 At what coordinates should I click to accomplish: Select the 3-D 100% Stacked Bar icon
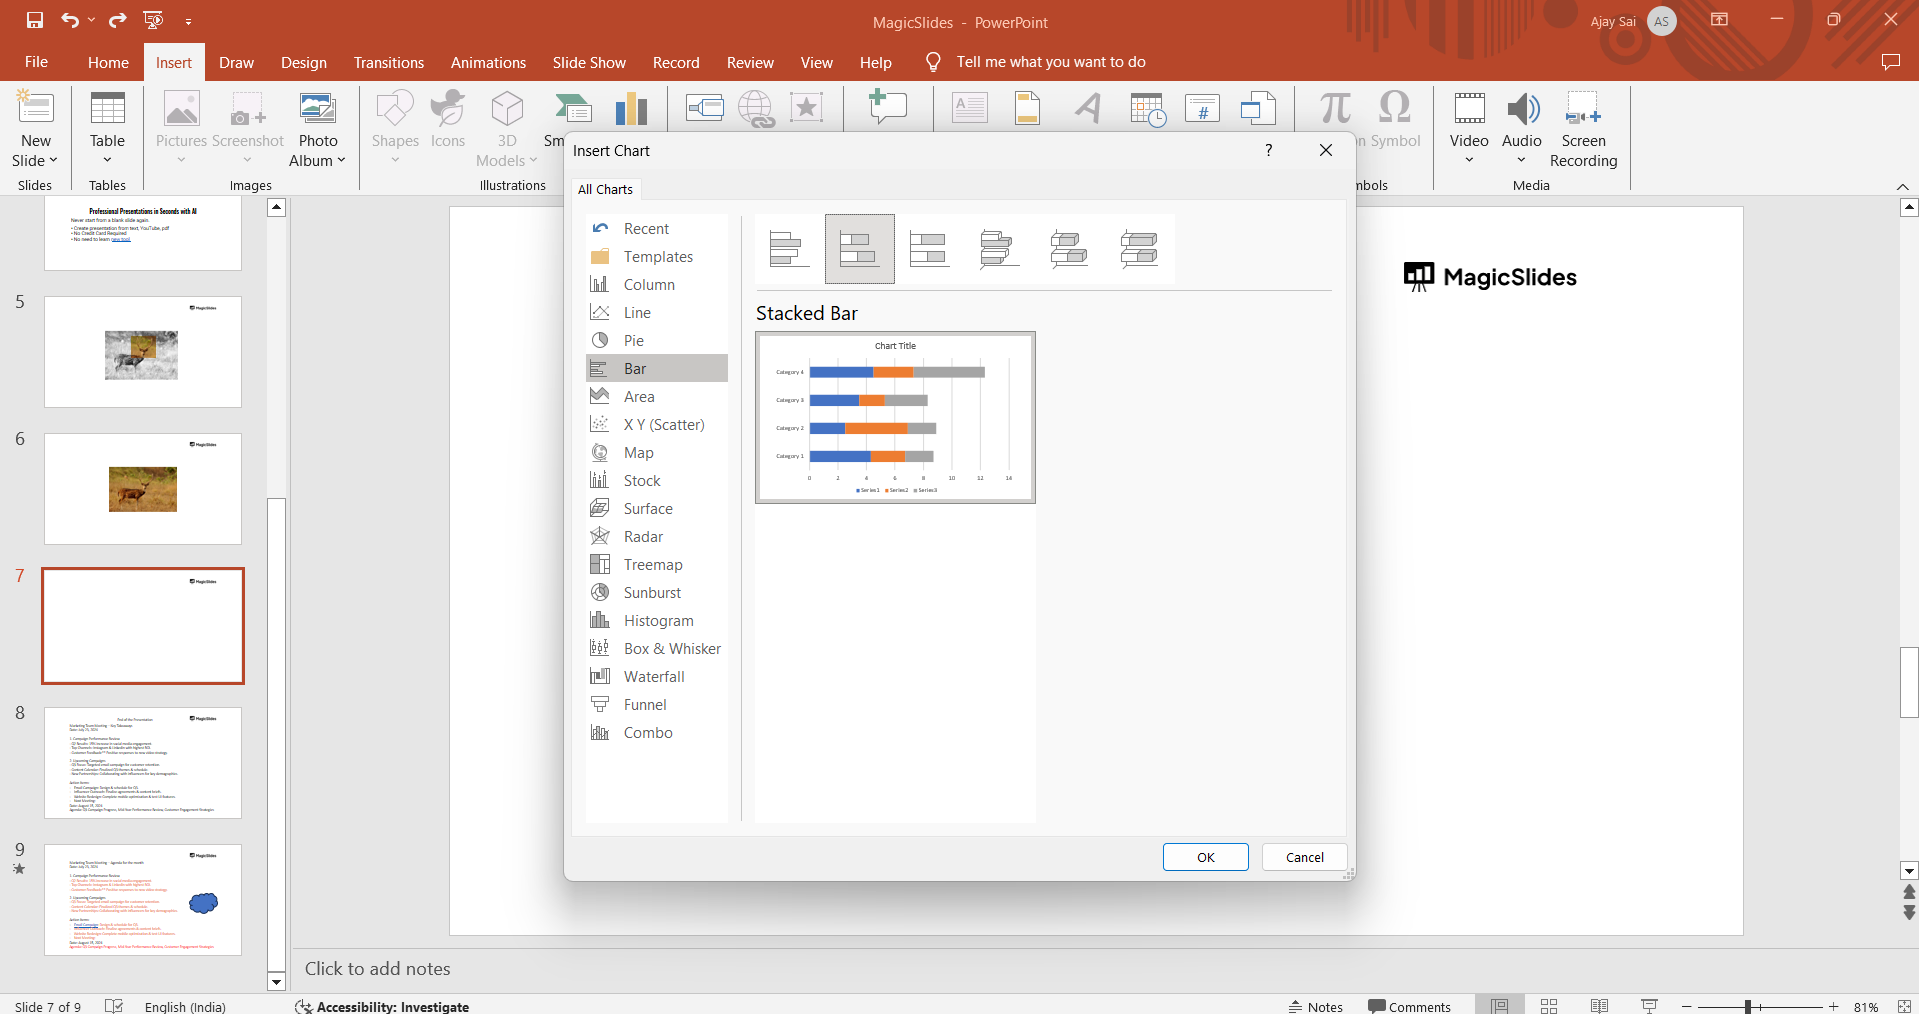click(1139, 249)
